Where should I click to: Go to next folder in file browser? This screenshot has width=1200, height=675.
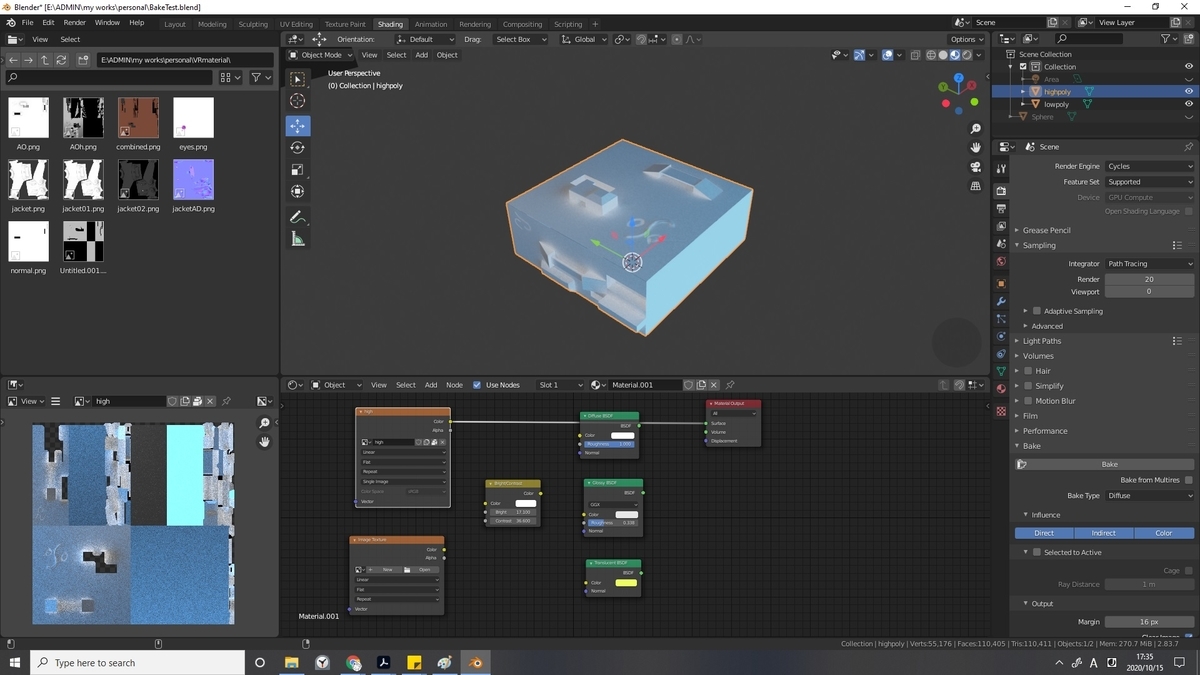(28, 60)
